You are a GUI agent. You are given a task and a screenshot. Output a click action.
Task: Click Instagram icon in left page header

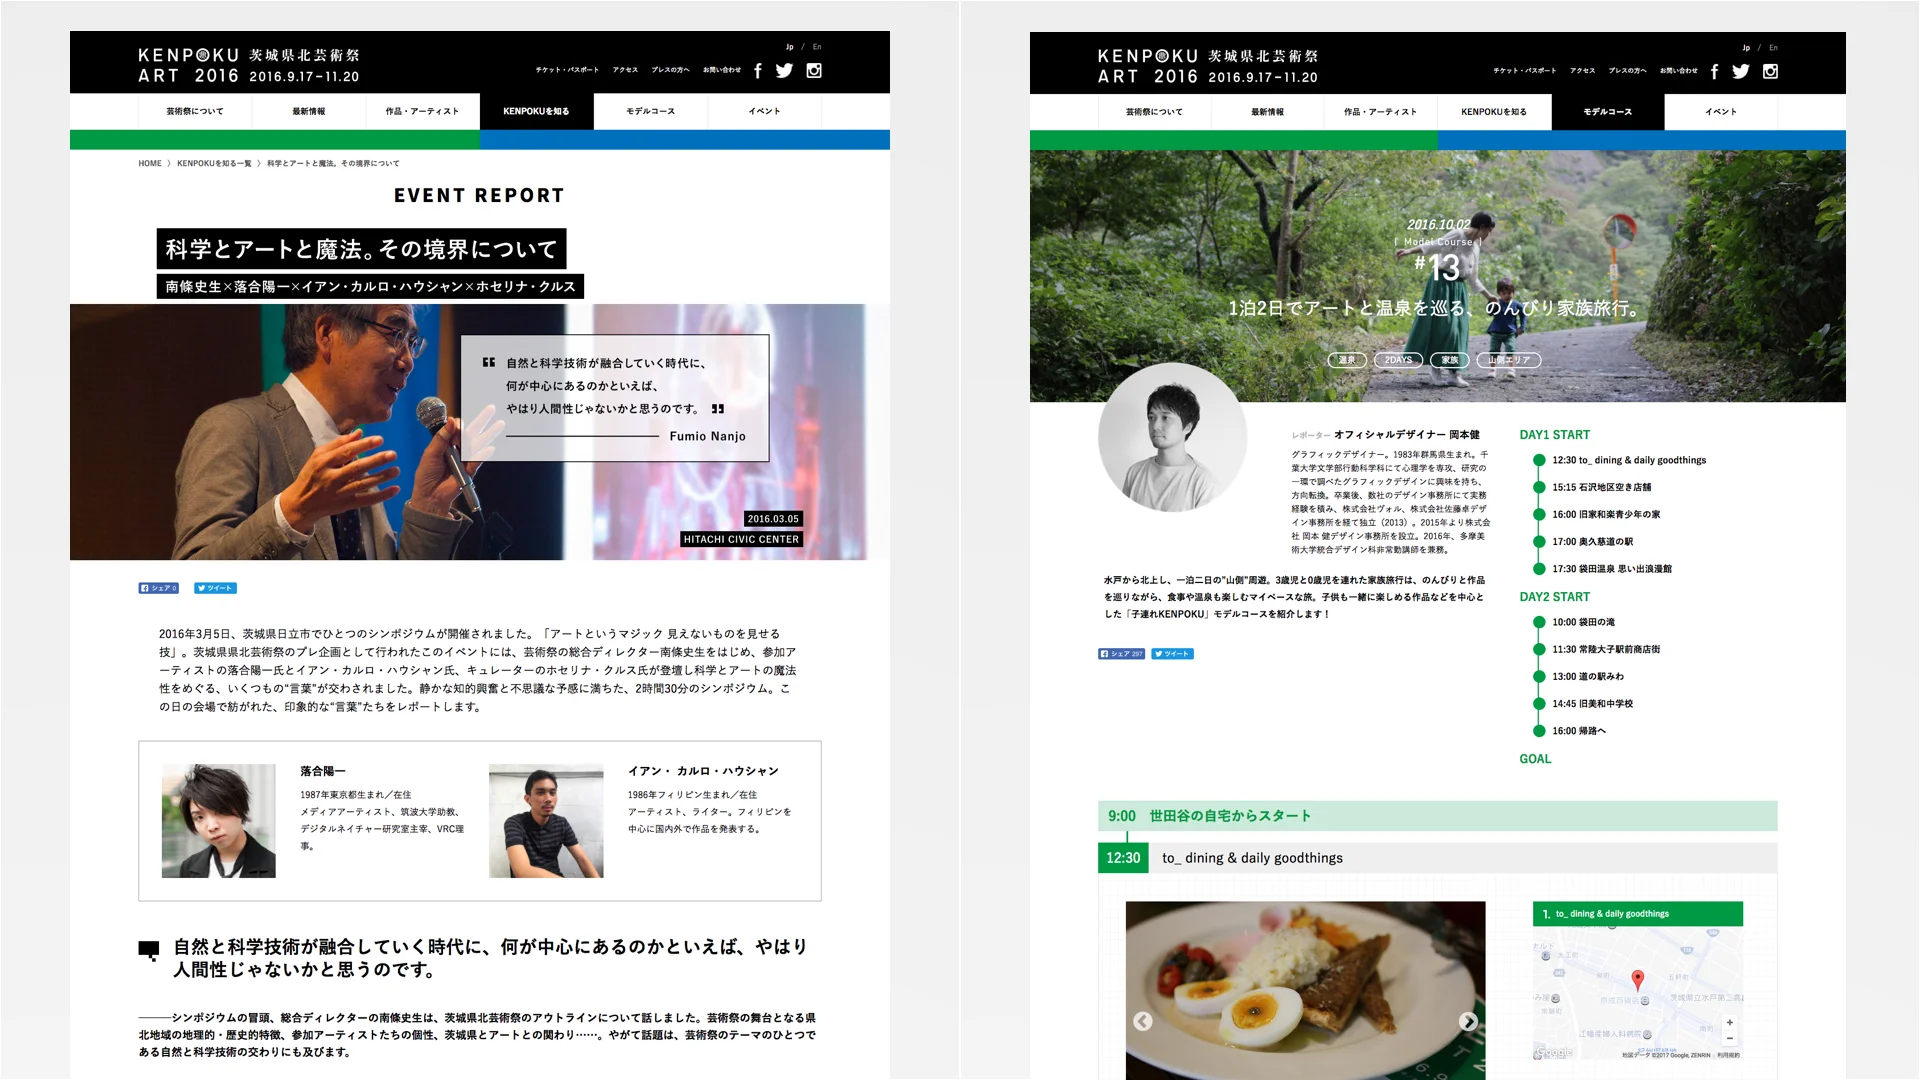pos(814,71)
